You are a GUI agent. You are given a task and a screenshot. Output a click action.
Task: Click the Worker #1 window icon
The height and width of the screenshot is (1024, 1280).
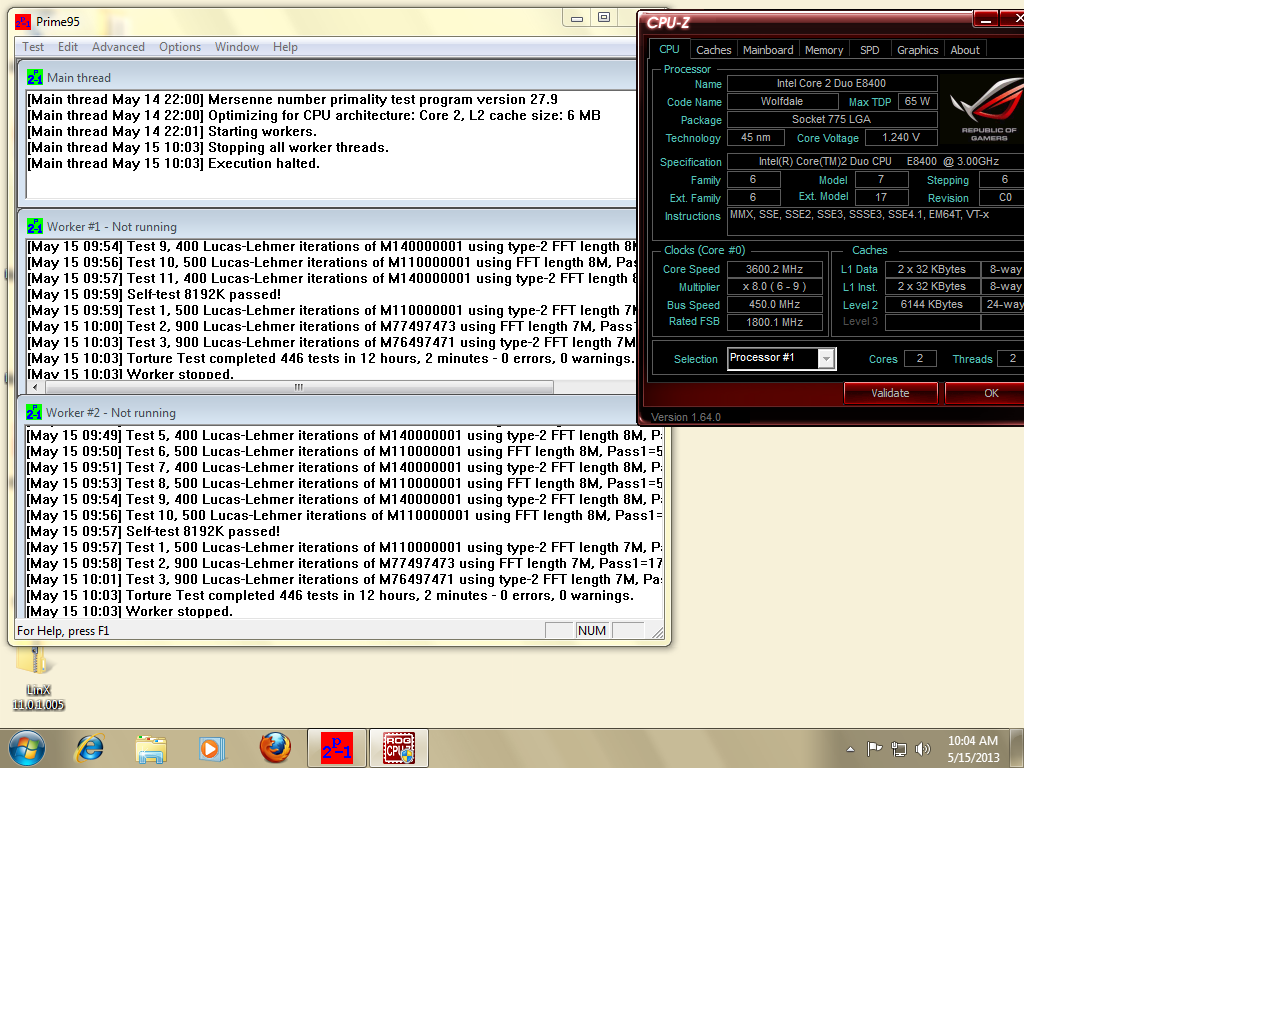[35, 226]
